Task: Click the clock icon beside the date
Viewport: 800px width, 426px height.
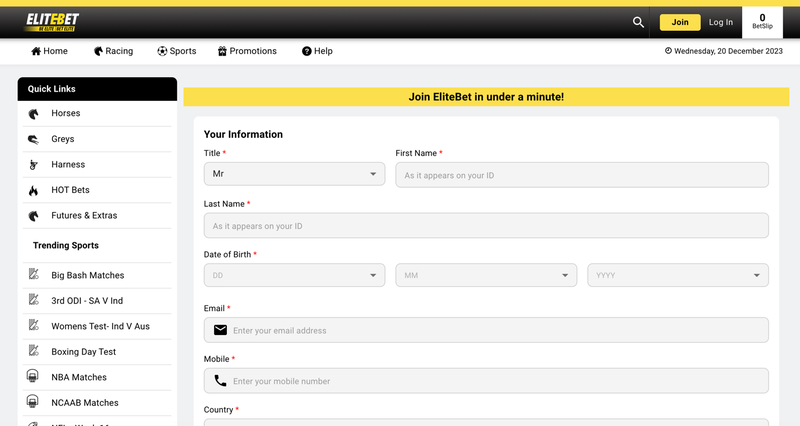Action: (668, 51)
